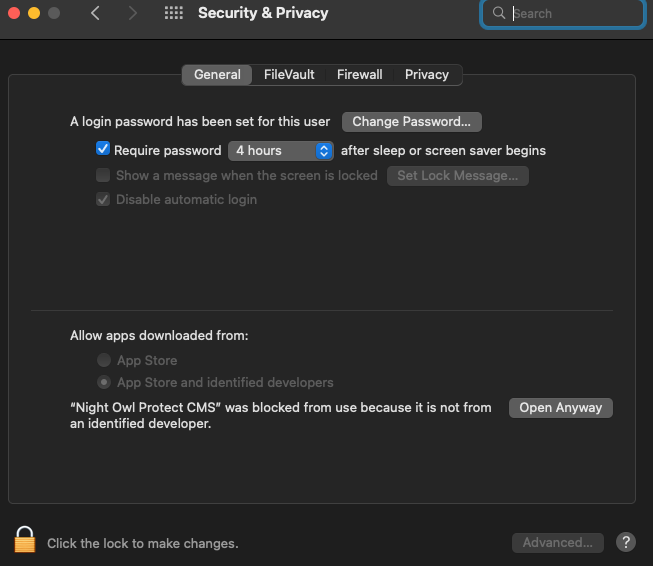Click into the Search field
The height and width of the screenshot is (566, 653).
point(572,14)
